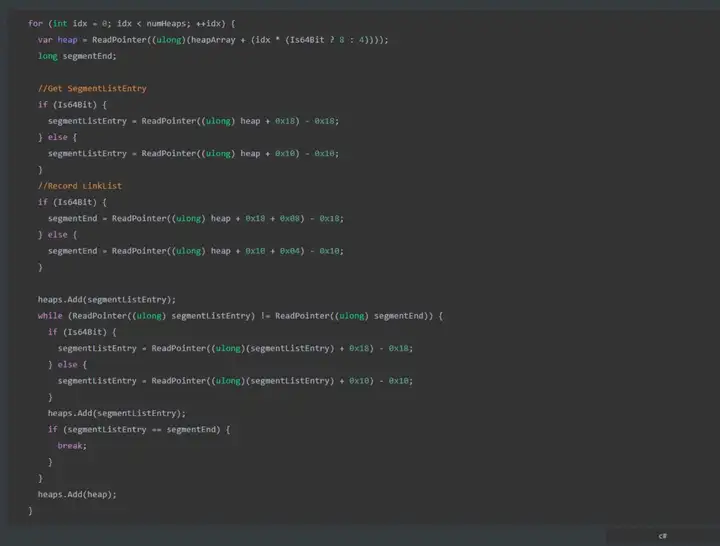Click 'heaps.Add(segmentListEntry);' before the while loop
This screenshot has width=720, height=546.
[107, 299]
